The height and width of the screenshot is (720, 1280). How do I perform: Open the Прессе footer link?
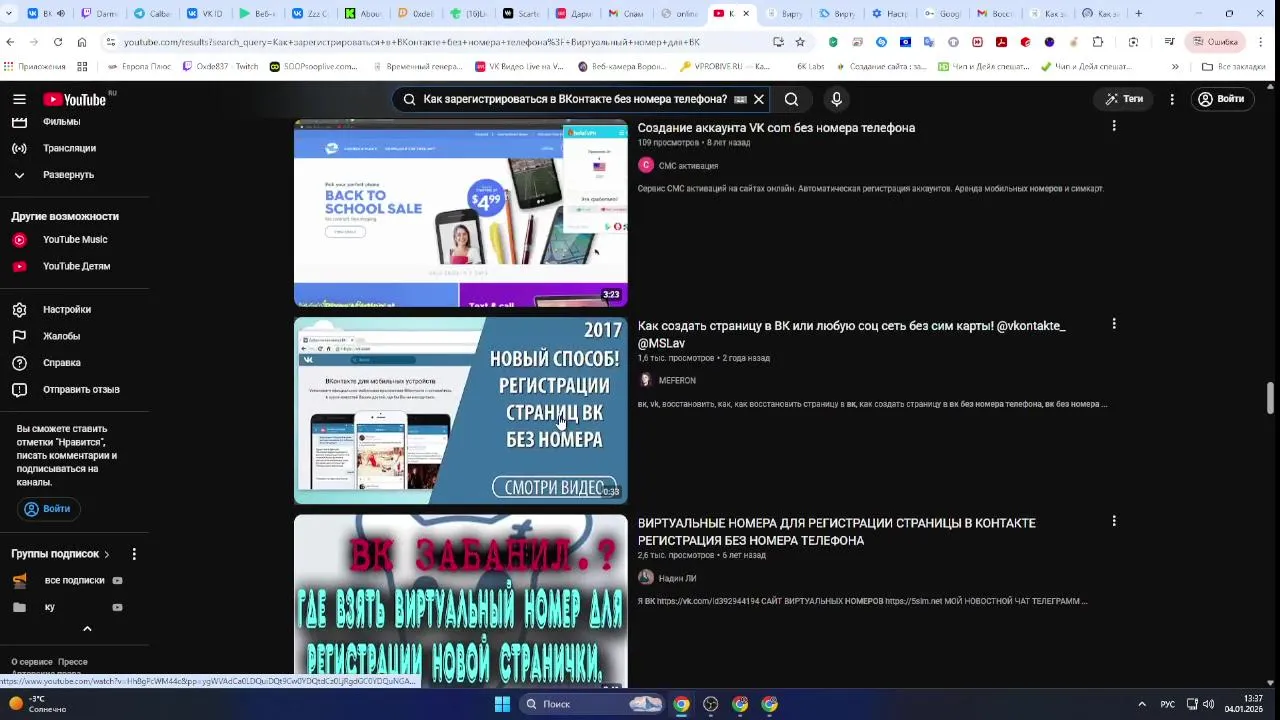73,662
